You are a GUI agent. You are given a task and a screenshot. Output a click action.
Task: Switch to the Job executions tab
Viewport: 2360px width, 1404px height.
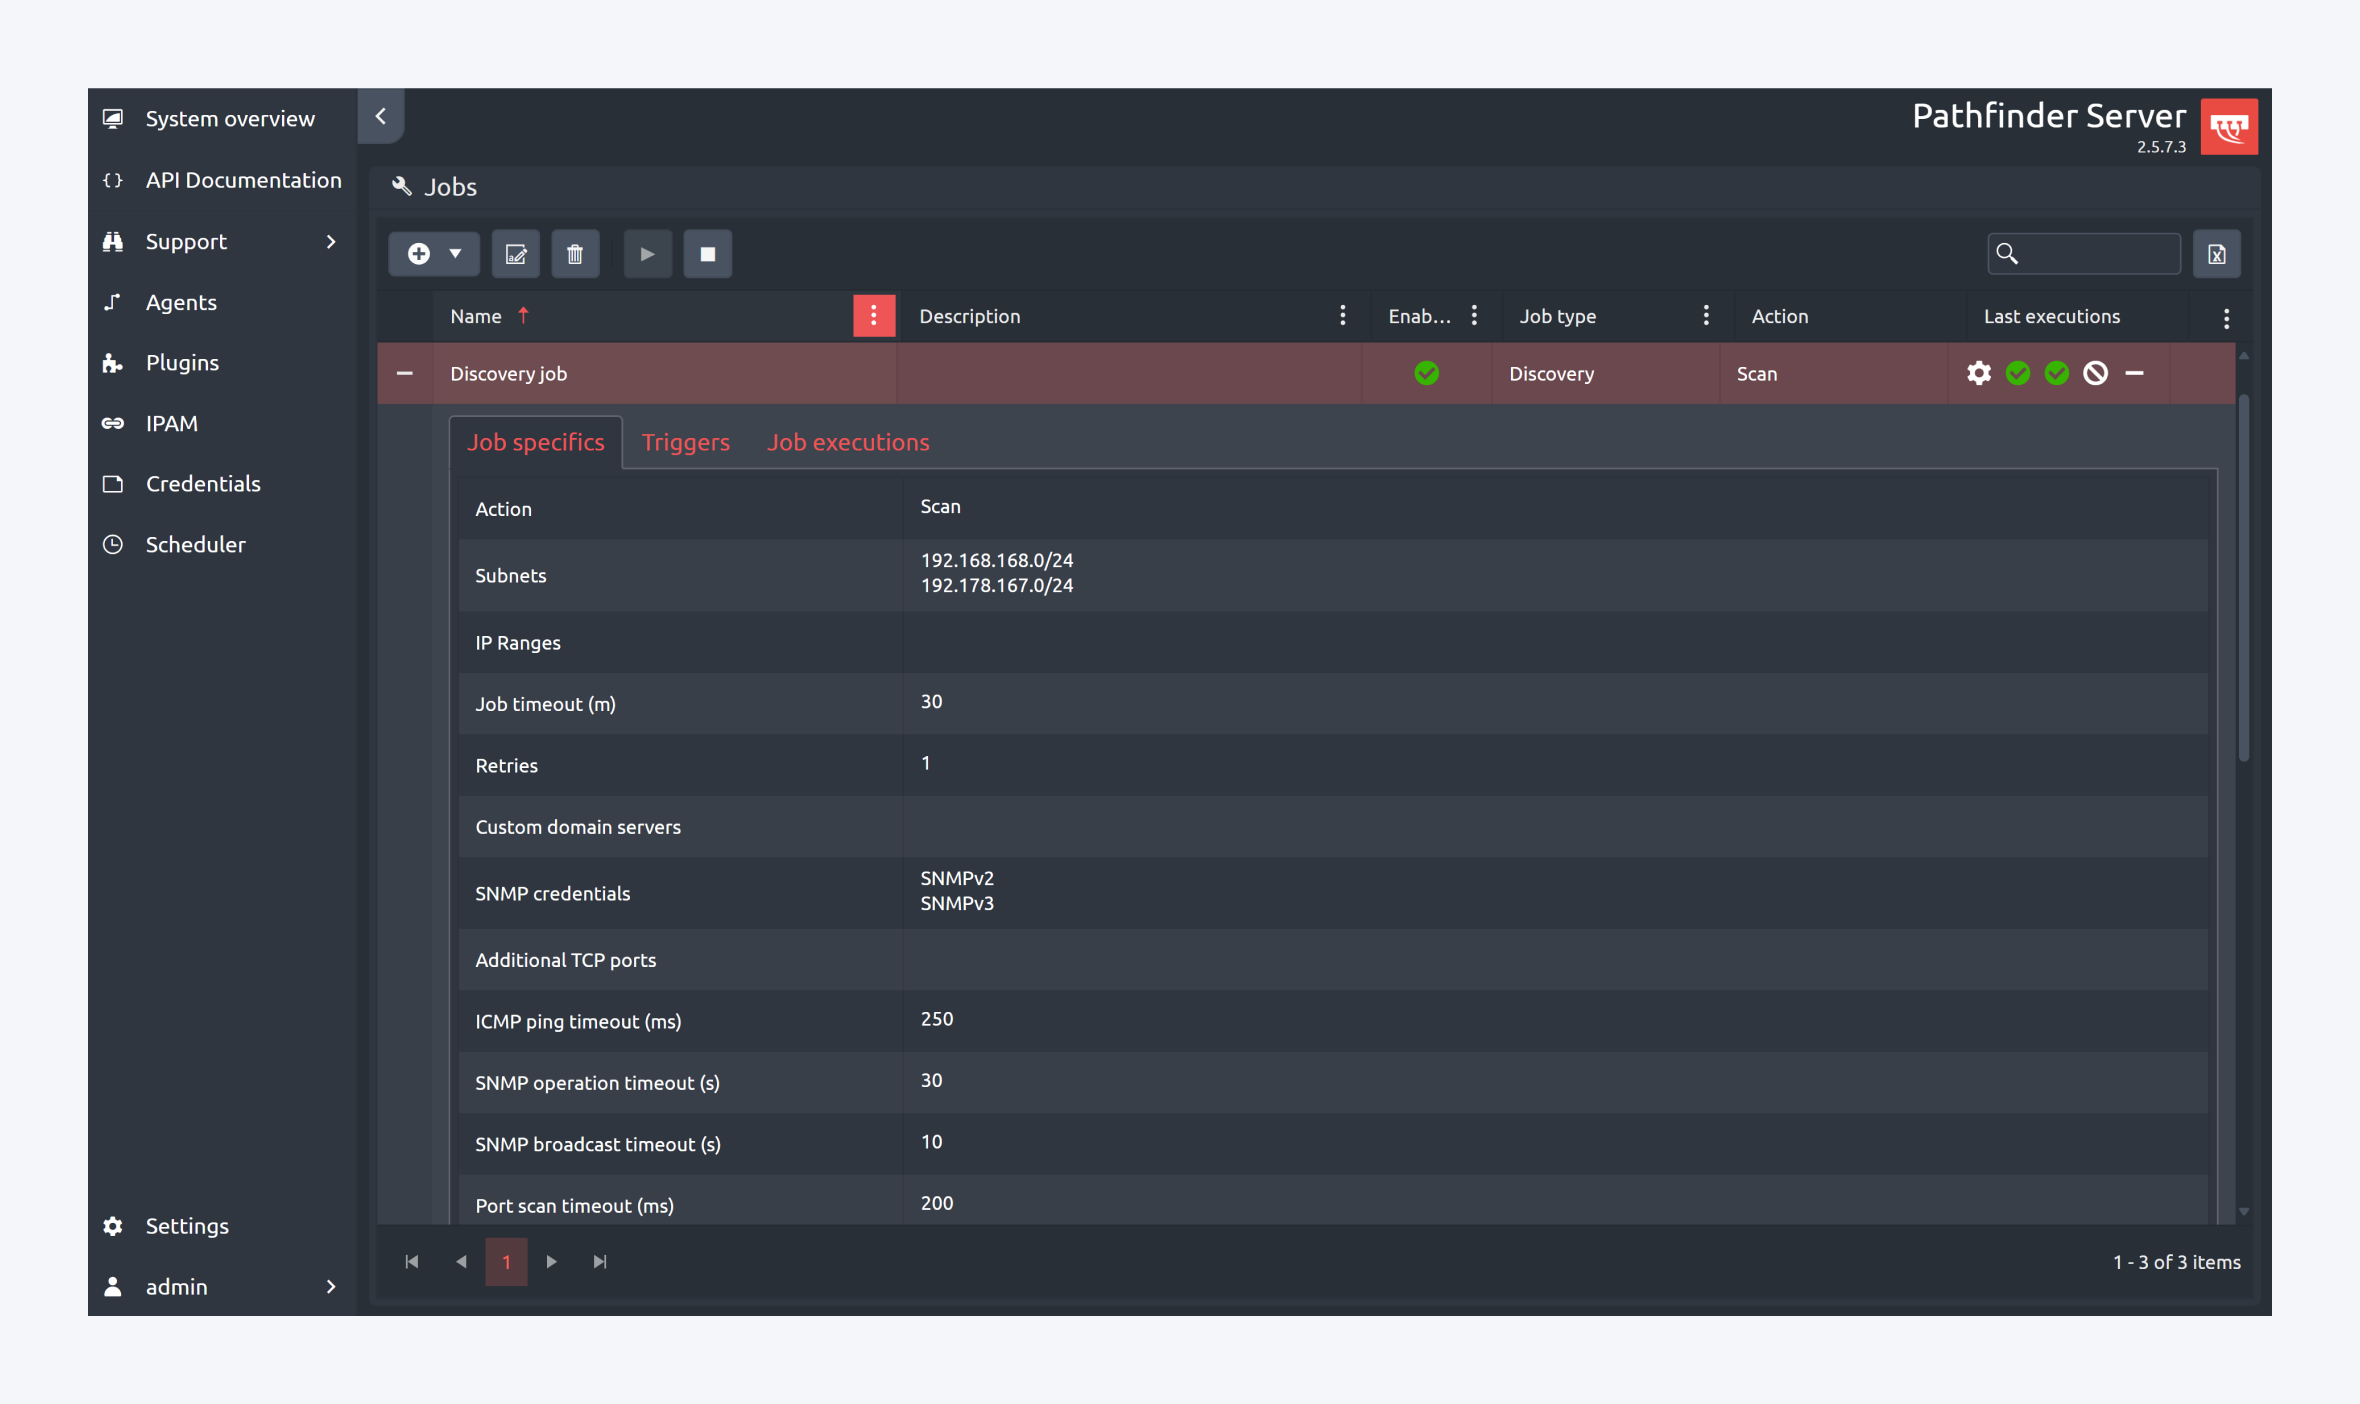point(848,442)
